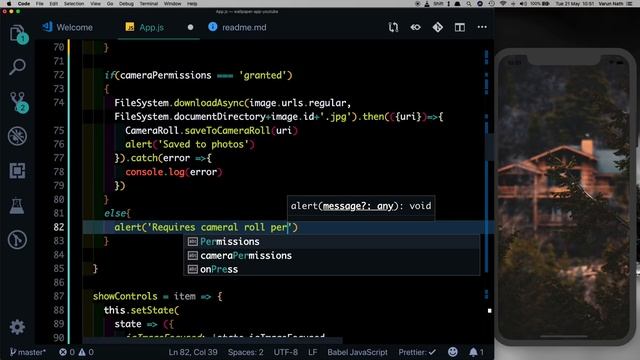Open the Code application menu
This screenshot has width=640, height=360.
click(24, 4)
